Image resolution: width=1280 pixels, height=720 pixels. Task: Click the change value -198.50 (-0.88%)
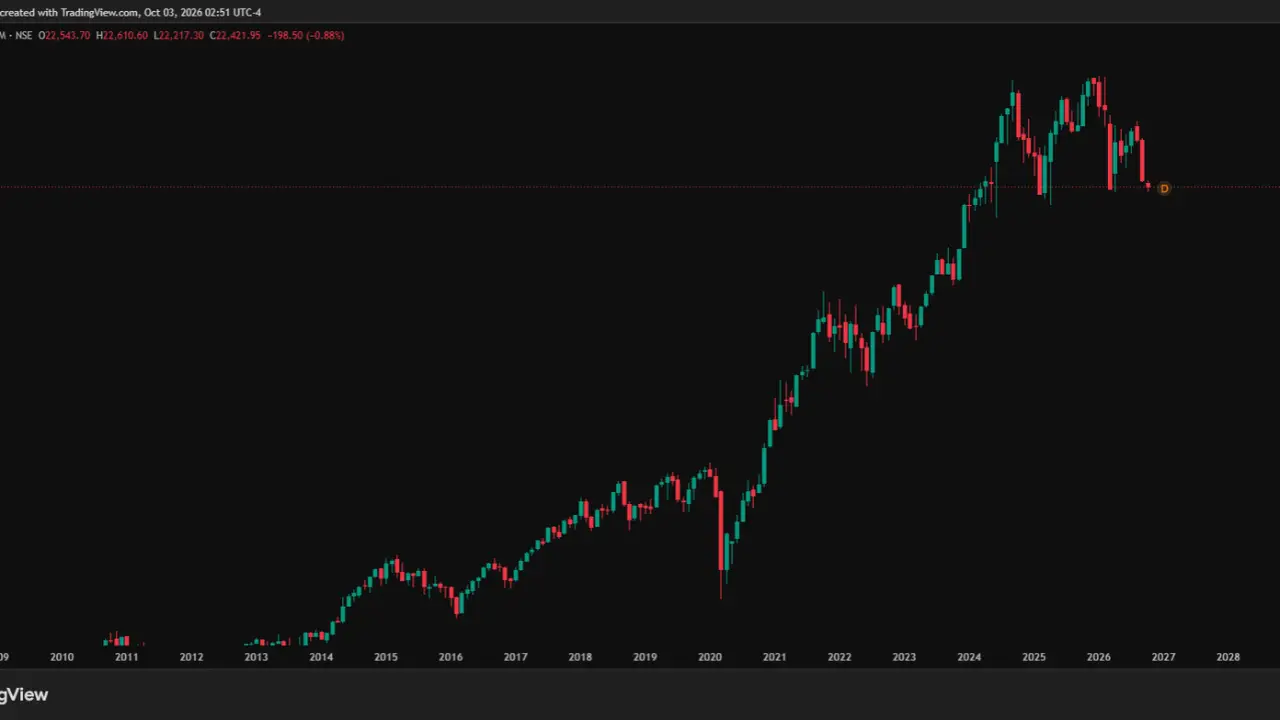pos(306,35)
